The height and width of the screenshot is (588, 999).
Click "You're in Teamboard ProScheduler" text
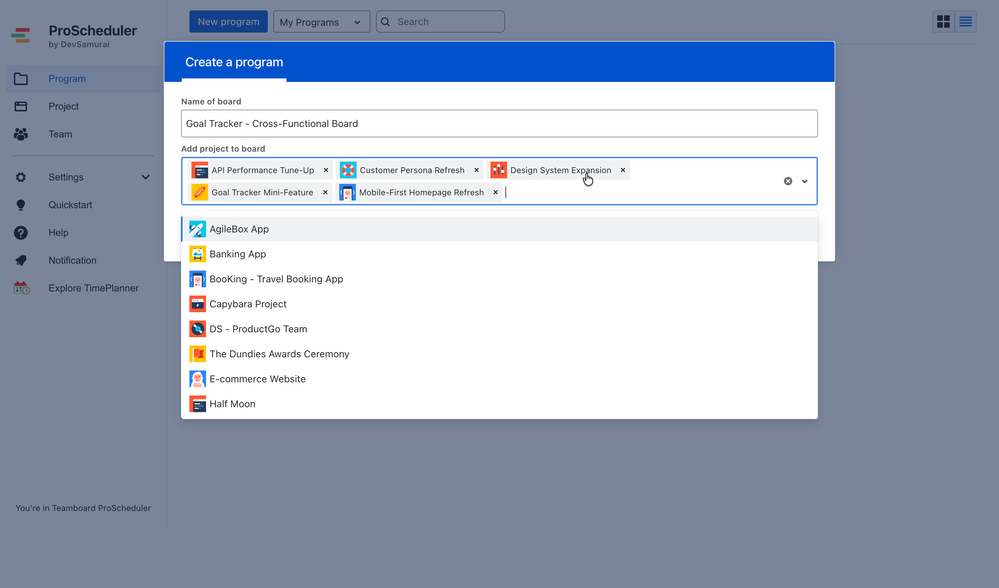coord(83,508)
